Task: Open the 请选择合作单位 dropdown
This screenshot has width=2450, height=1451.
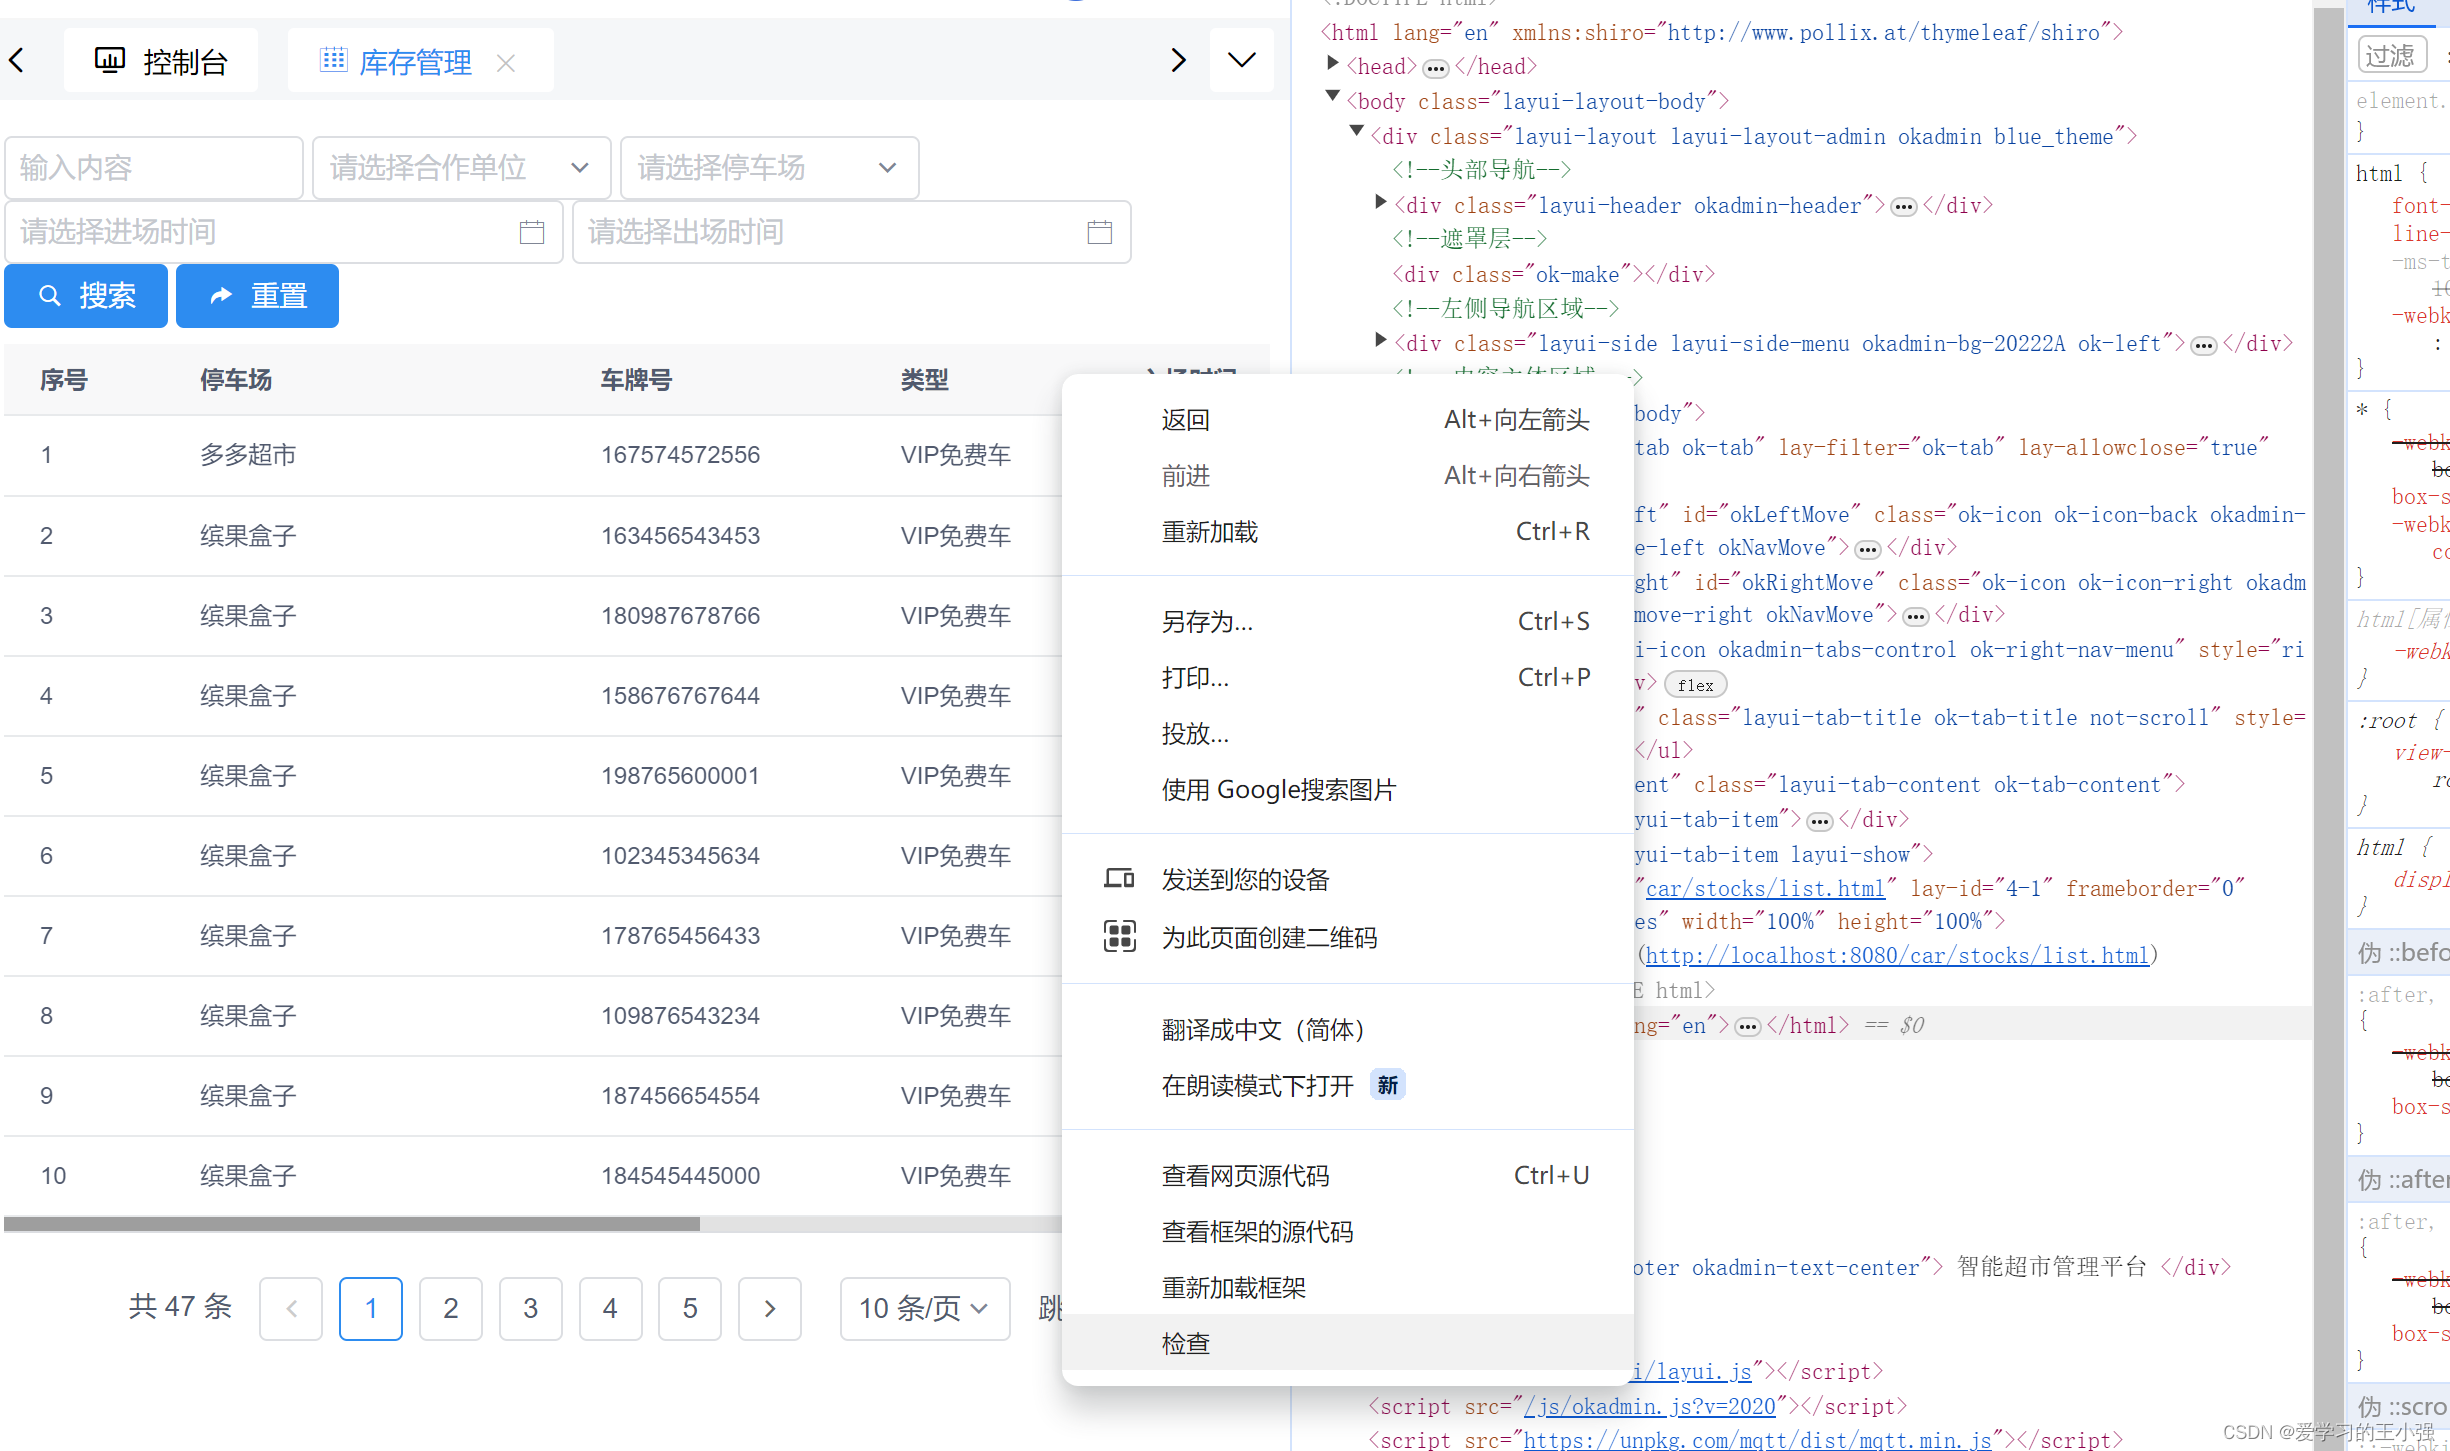Action: [461, 167]
